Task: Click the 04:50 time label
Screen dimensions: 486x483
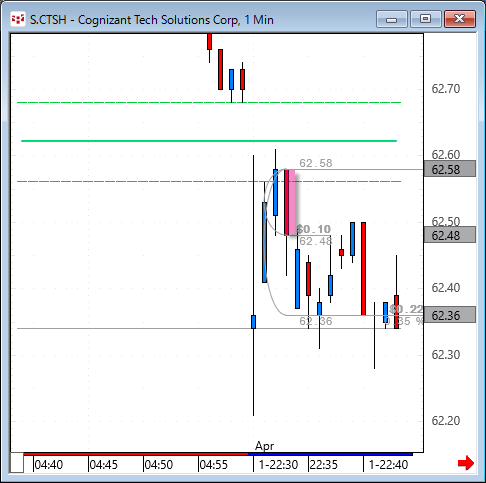Action: click(x=159, y=464)
